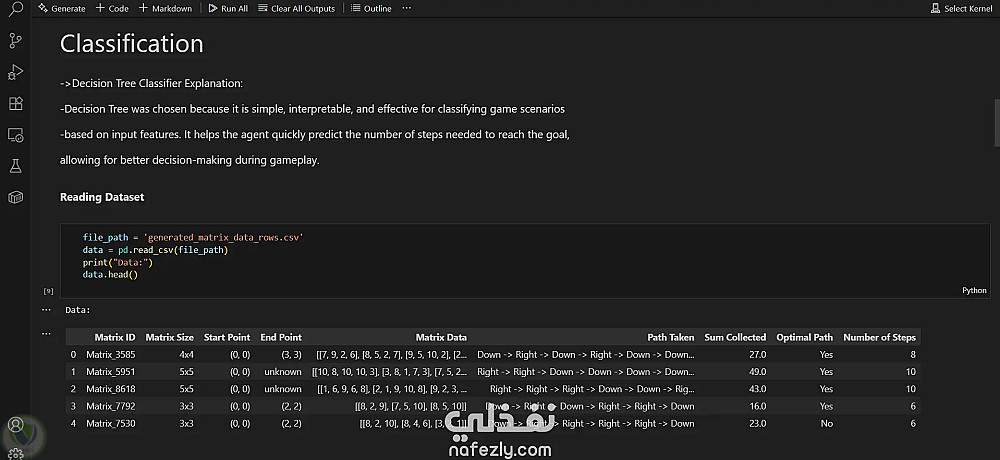Open output ellipsis menu beside Data: text
The width and height of the screenshot is (1000, 460).
[x=46, y=310]
